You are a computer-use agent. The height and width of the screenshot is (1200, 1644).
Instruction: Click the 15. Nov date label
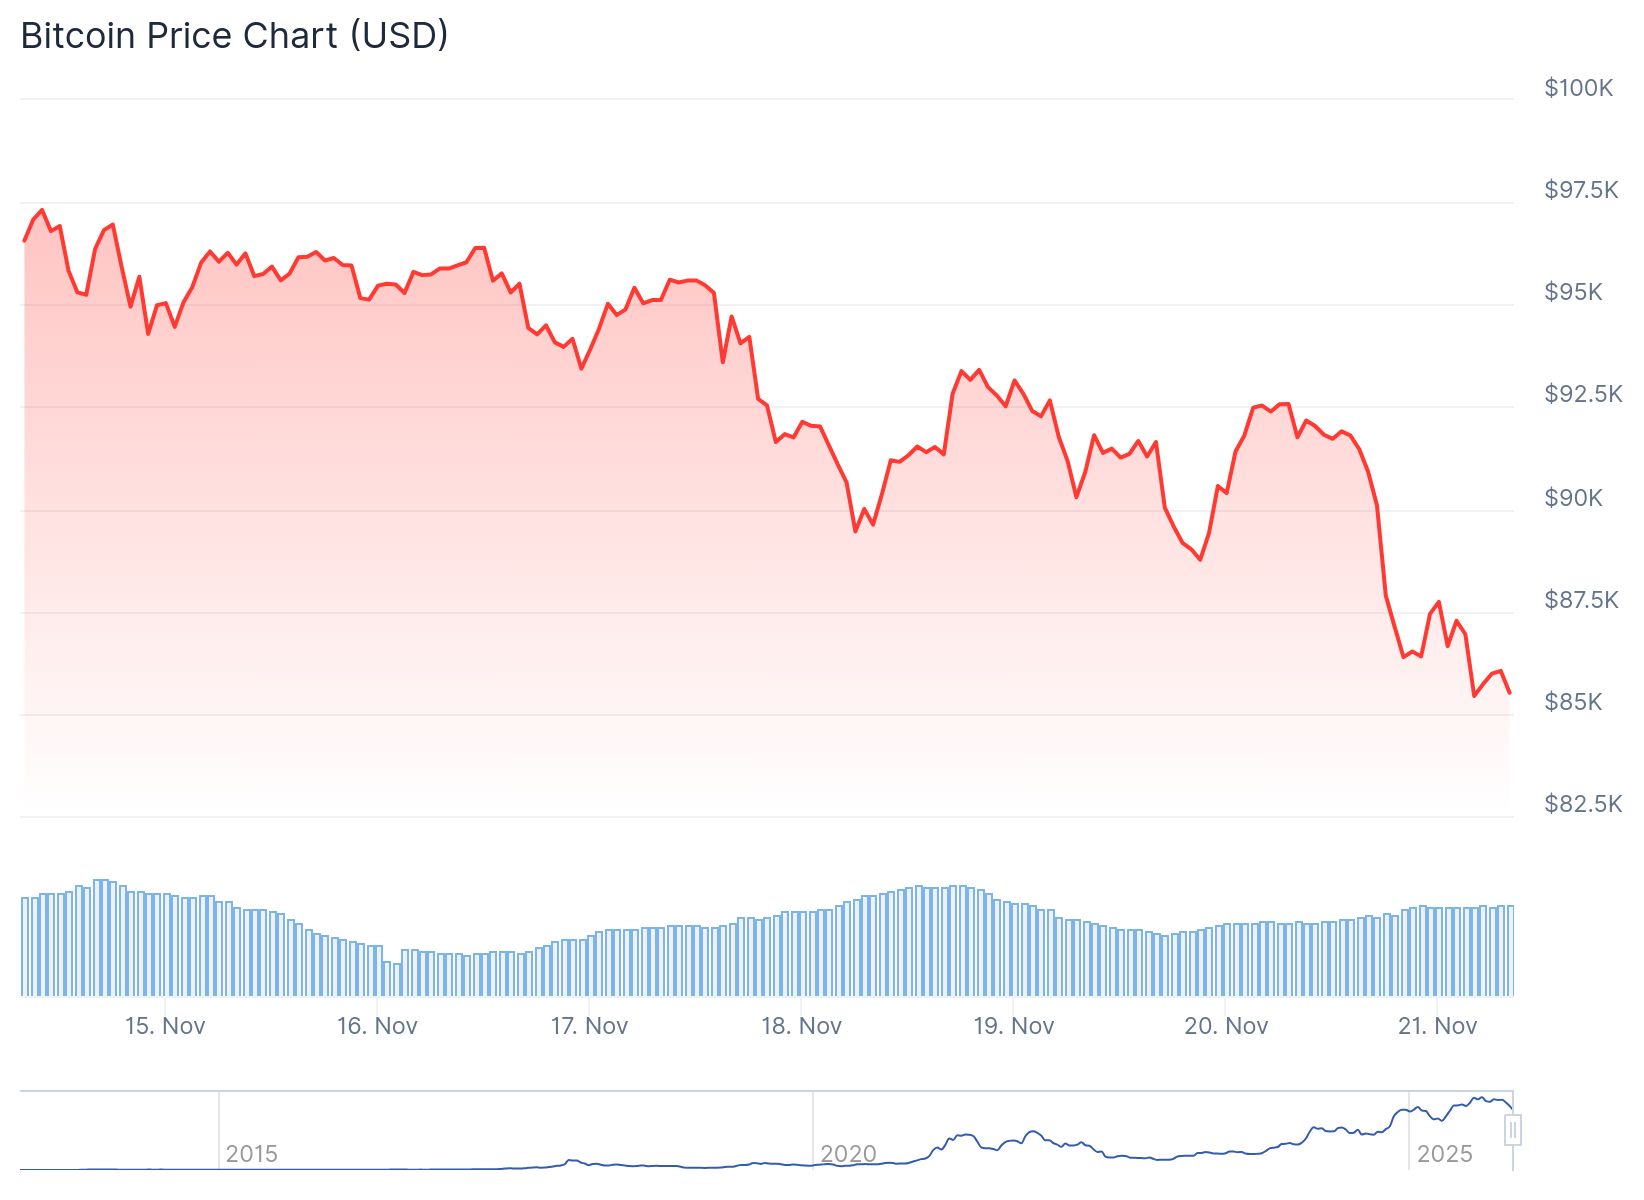point(165,1026)
